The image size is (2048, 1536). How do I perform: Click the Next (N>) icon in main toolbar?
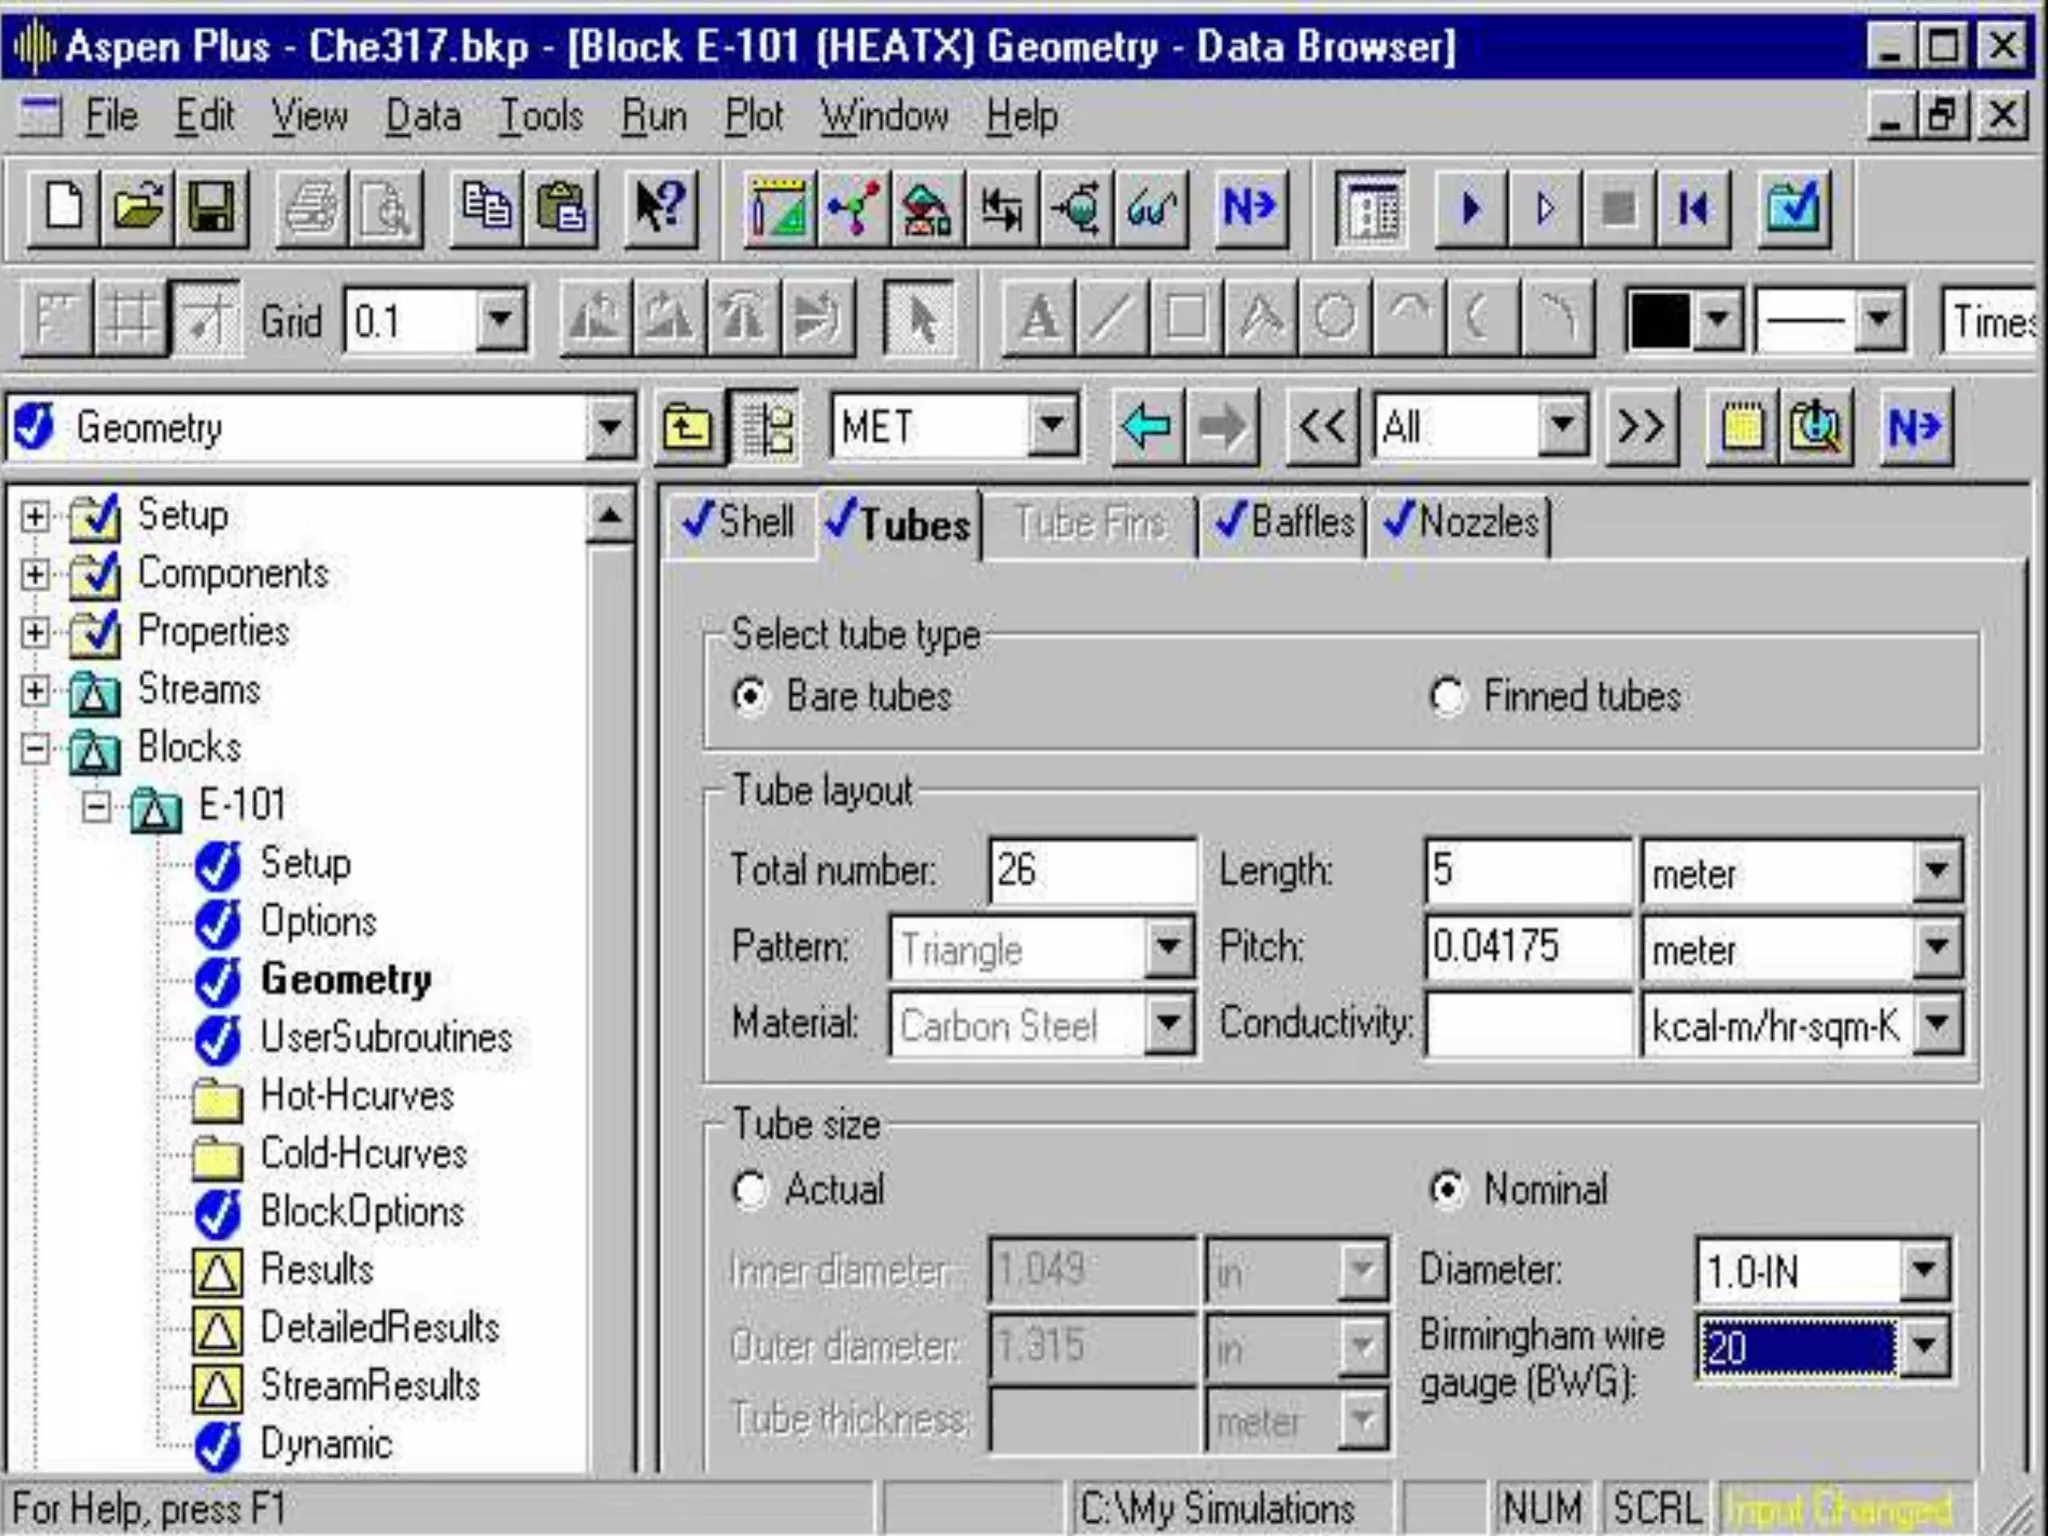coord(1249,208)
